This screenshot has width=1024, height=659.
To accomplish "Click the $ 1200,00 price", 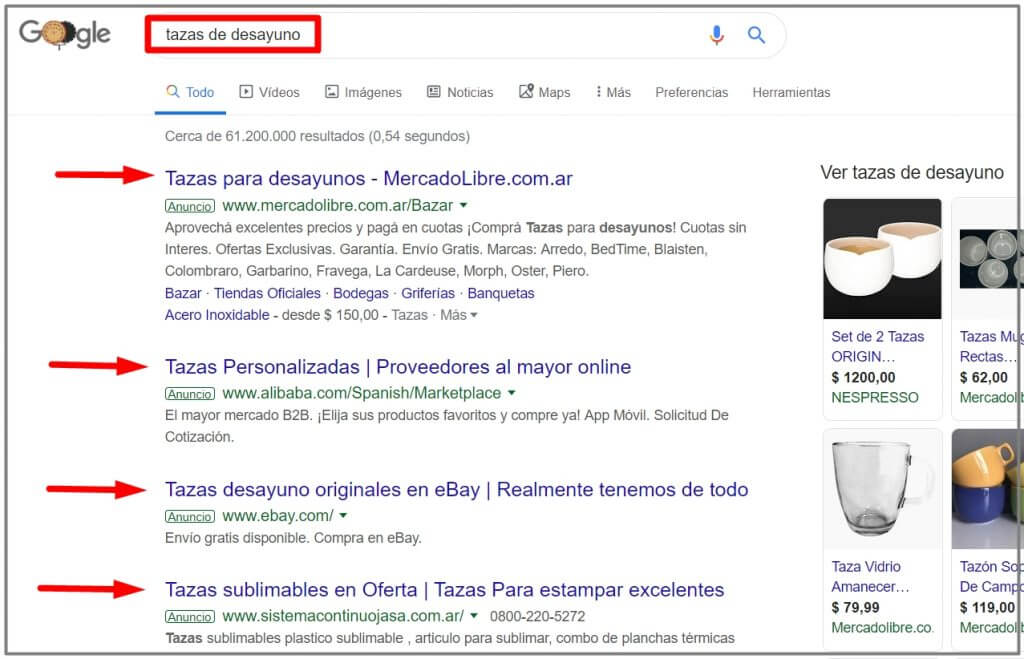I will click(x=863, y=378).
